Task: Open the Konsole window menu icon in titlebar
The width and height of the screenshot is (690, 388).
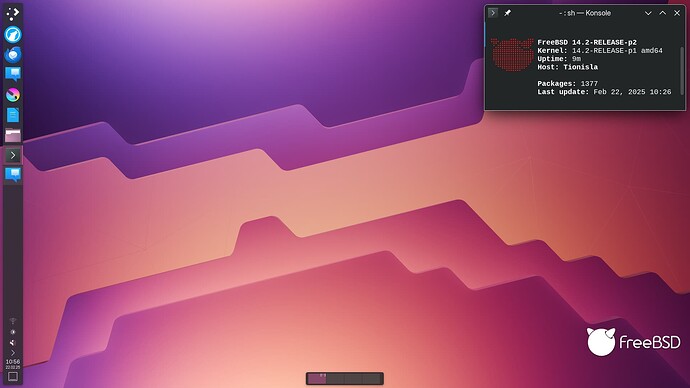Action: [493, 13]
